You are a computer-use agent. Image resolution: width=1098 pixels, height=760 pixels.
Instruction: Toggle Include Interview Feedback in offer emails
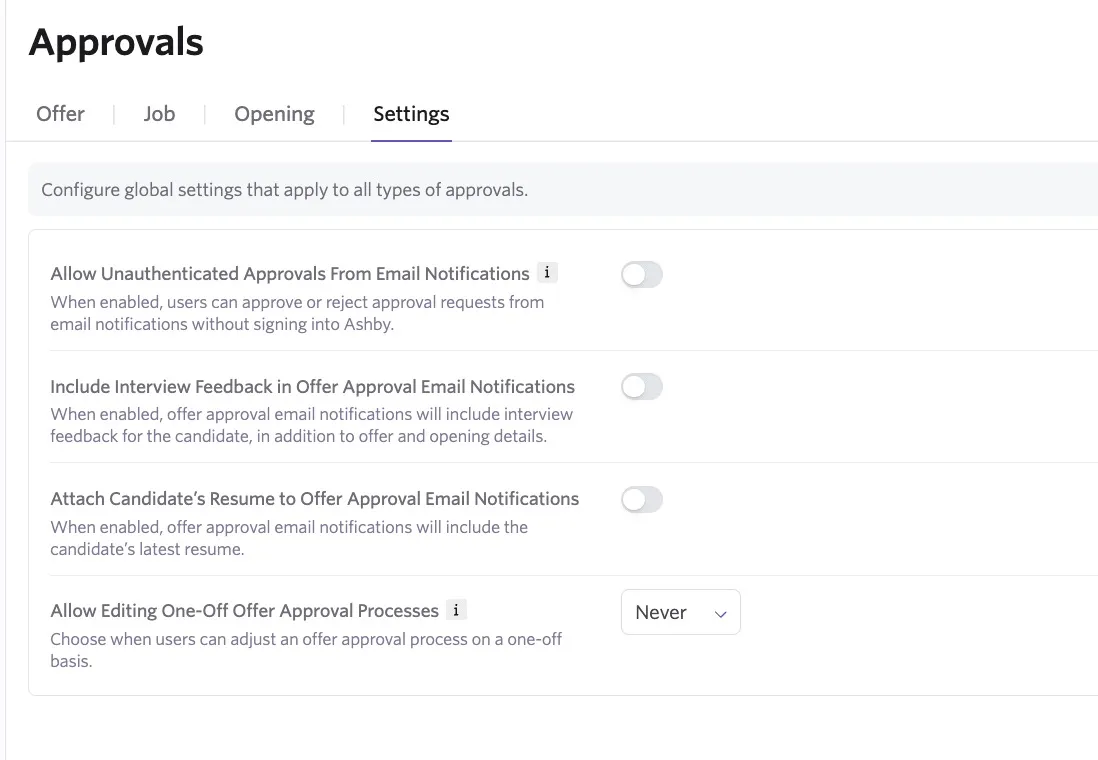(x=641, y=387)
